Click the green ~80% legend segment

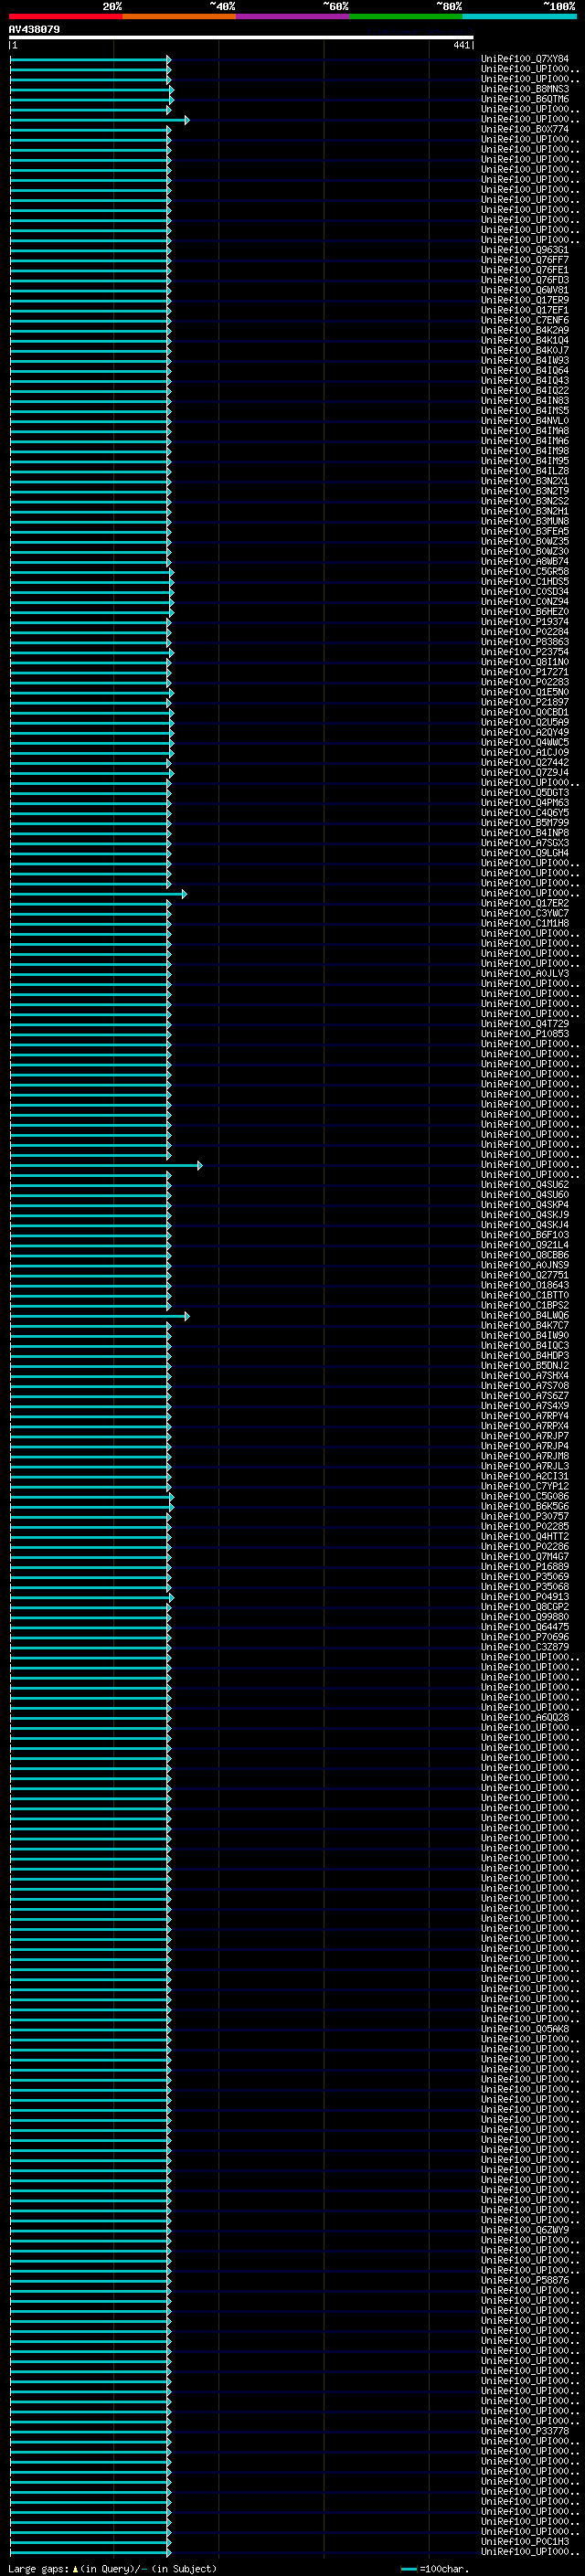[406, 16]
